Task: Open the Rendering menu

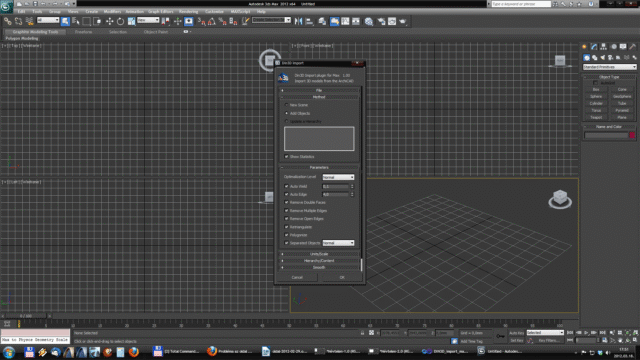Action: 189,12
